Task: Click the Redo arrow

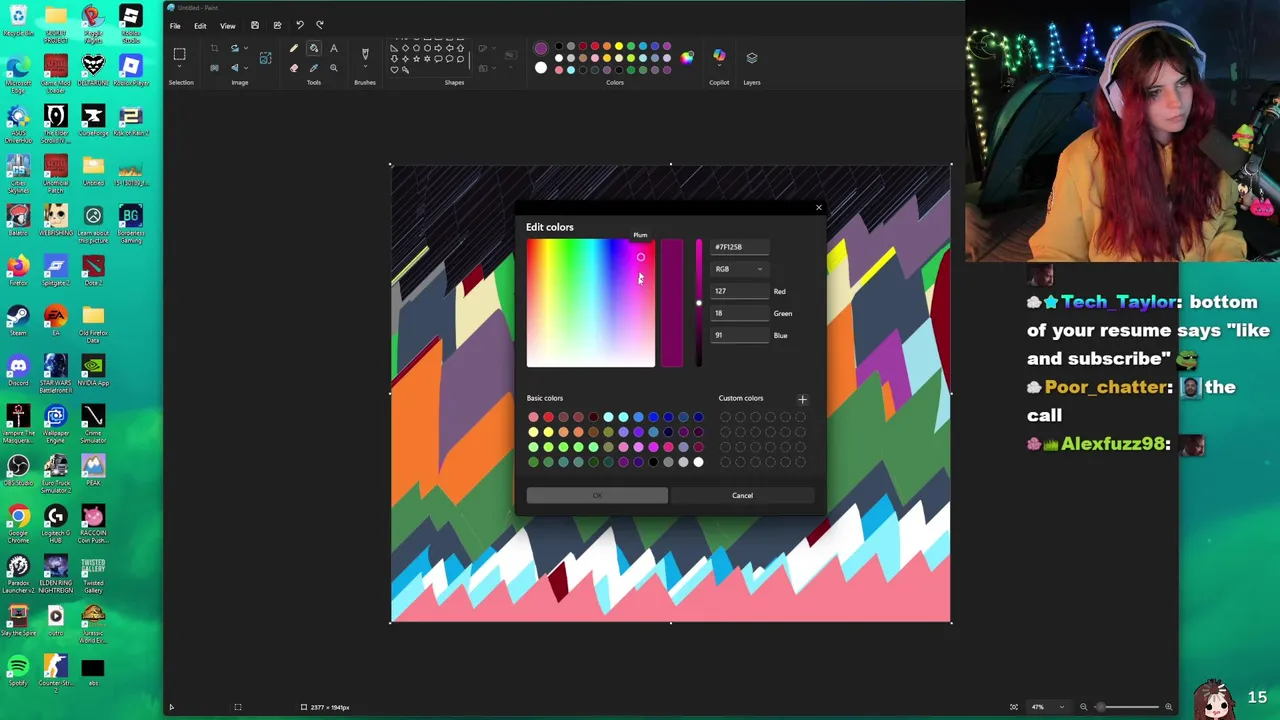Action: [320, 25]
